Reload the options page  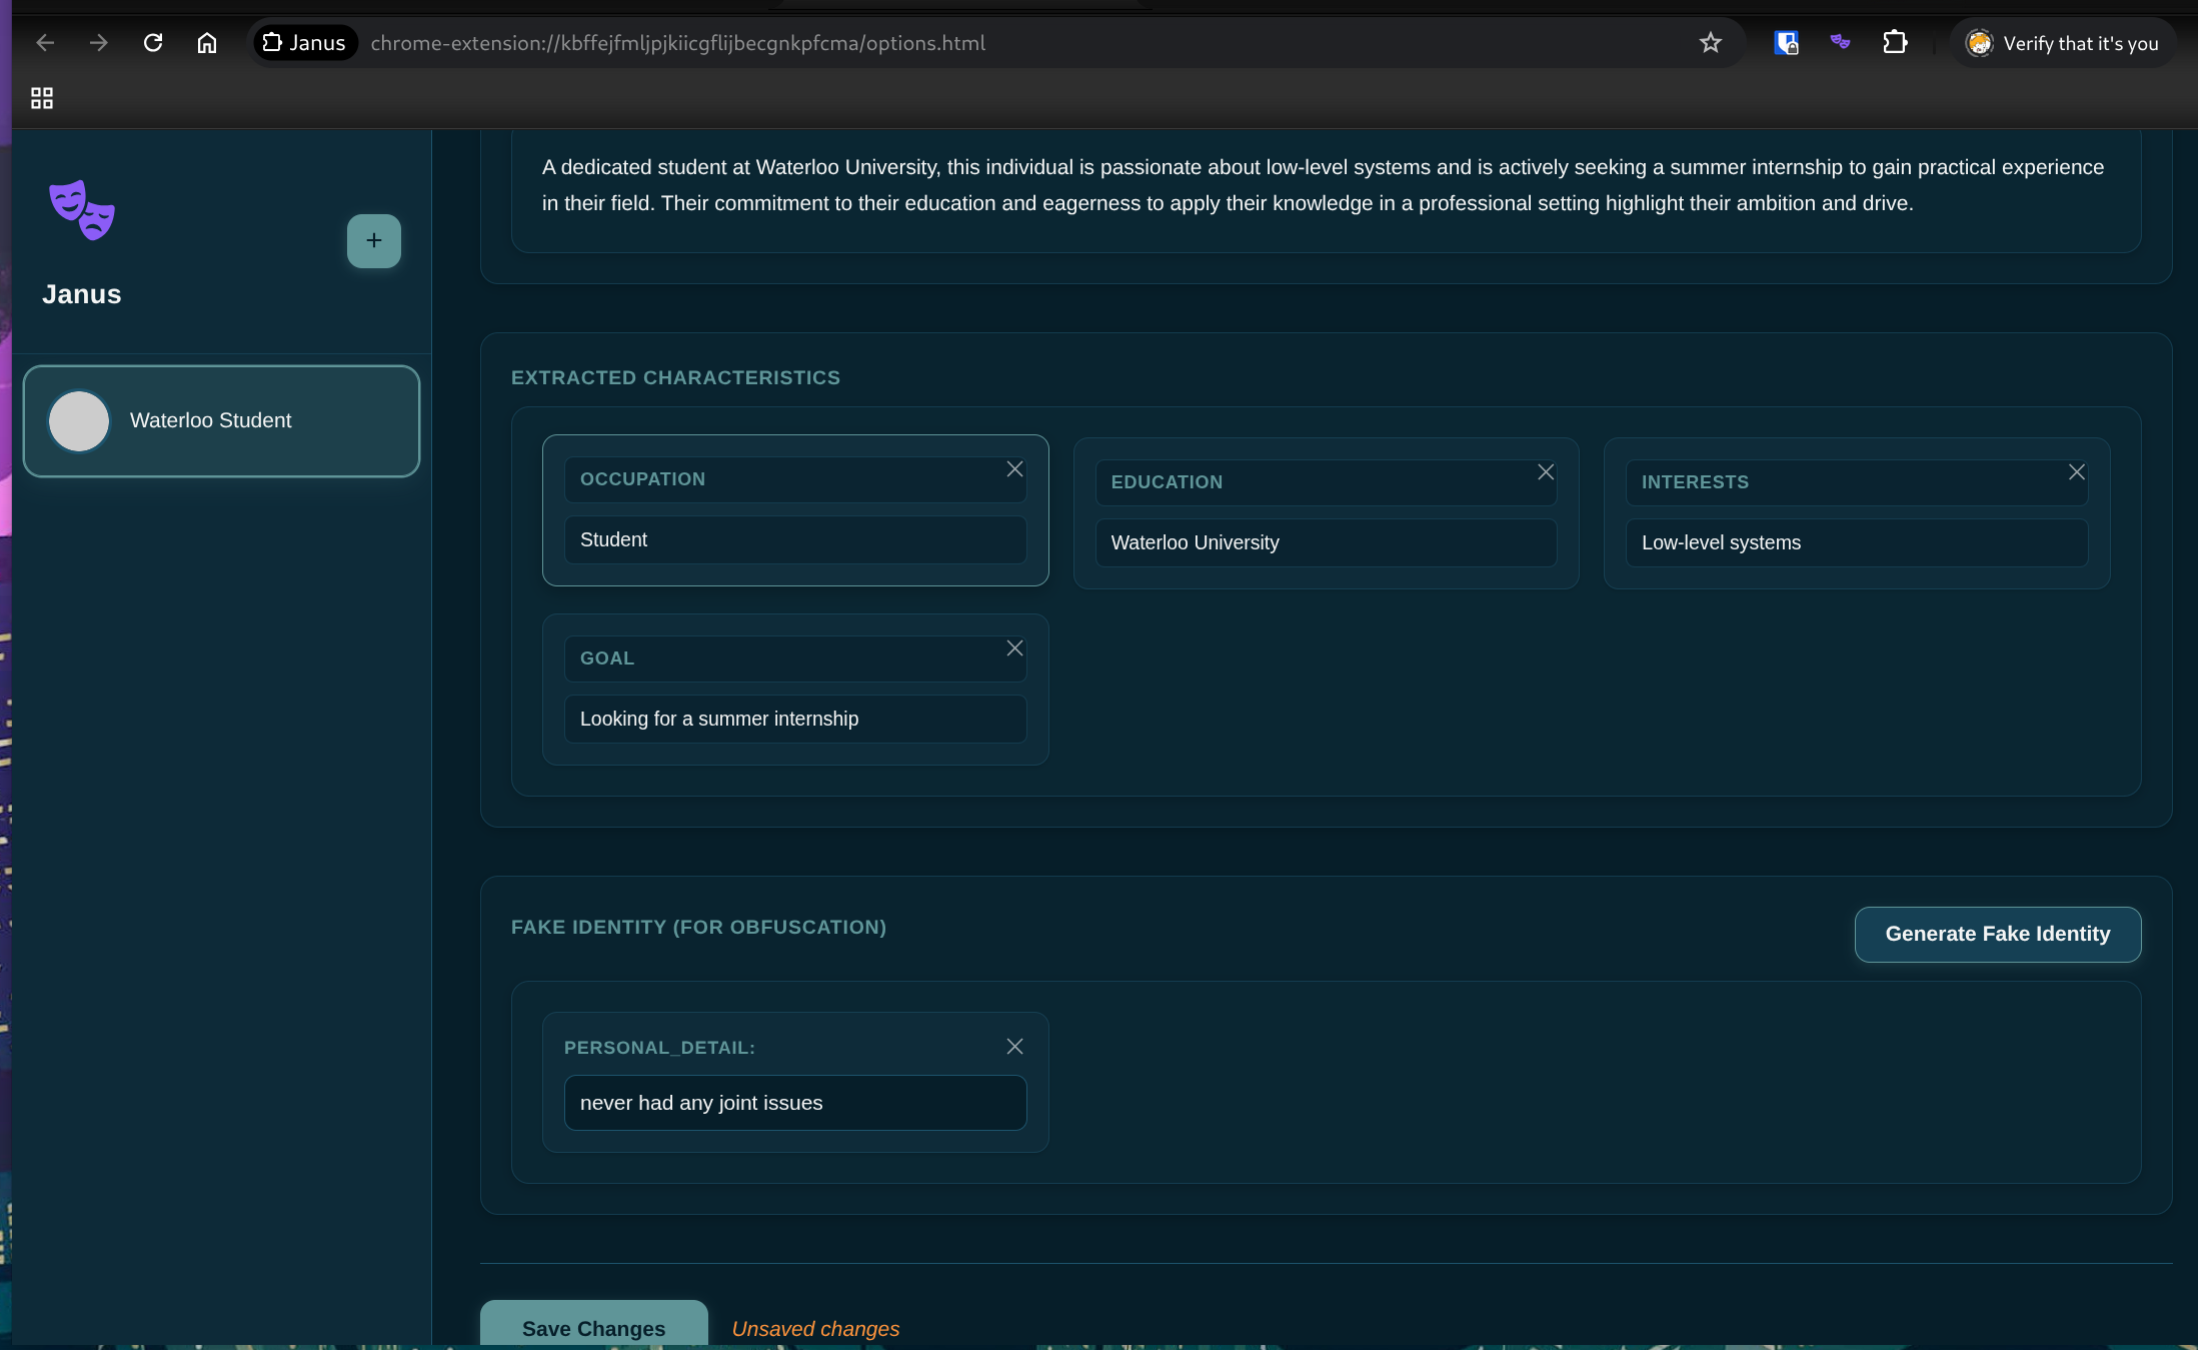153,42
